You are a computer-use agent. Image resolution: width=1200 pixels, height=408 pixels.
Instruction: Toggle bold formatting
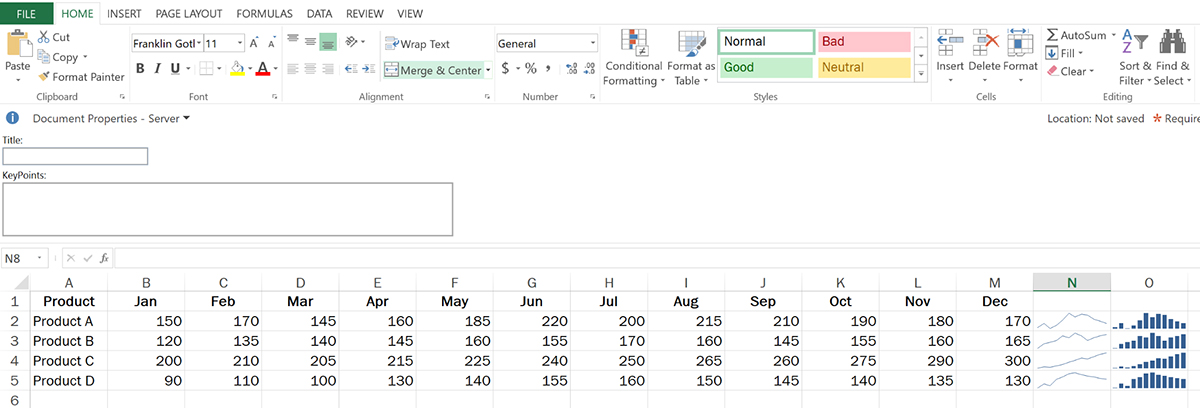(140, 69)
